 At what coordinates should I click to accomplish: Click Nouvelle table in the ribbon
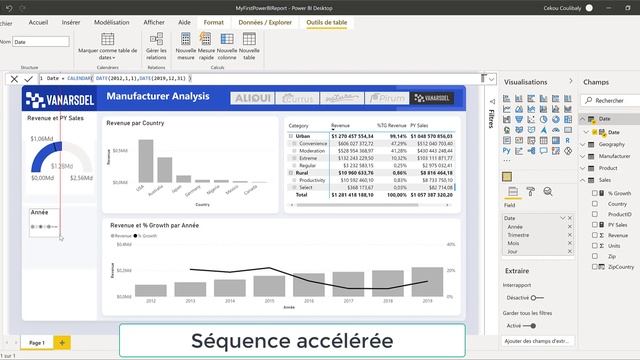249,46
